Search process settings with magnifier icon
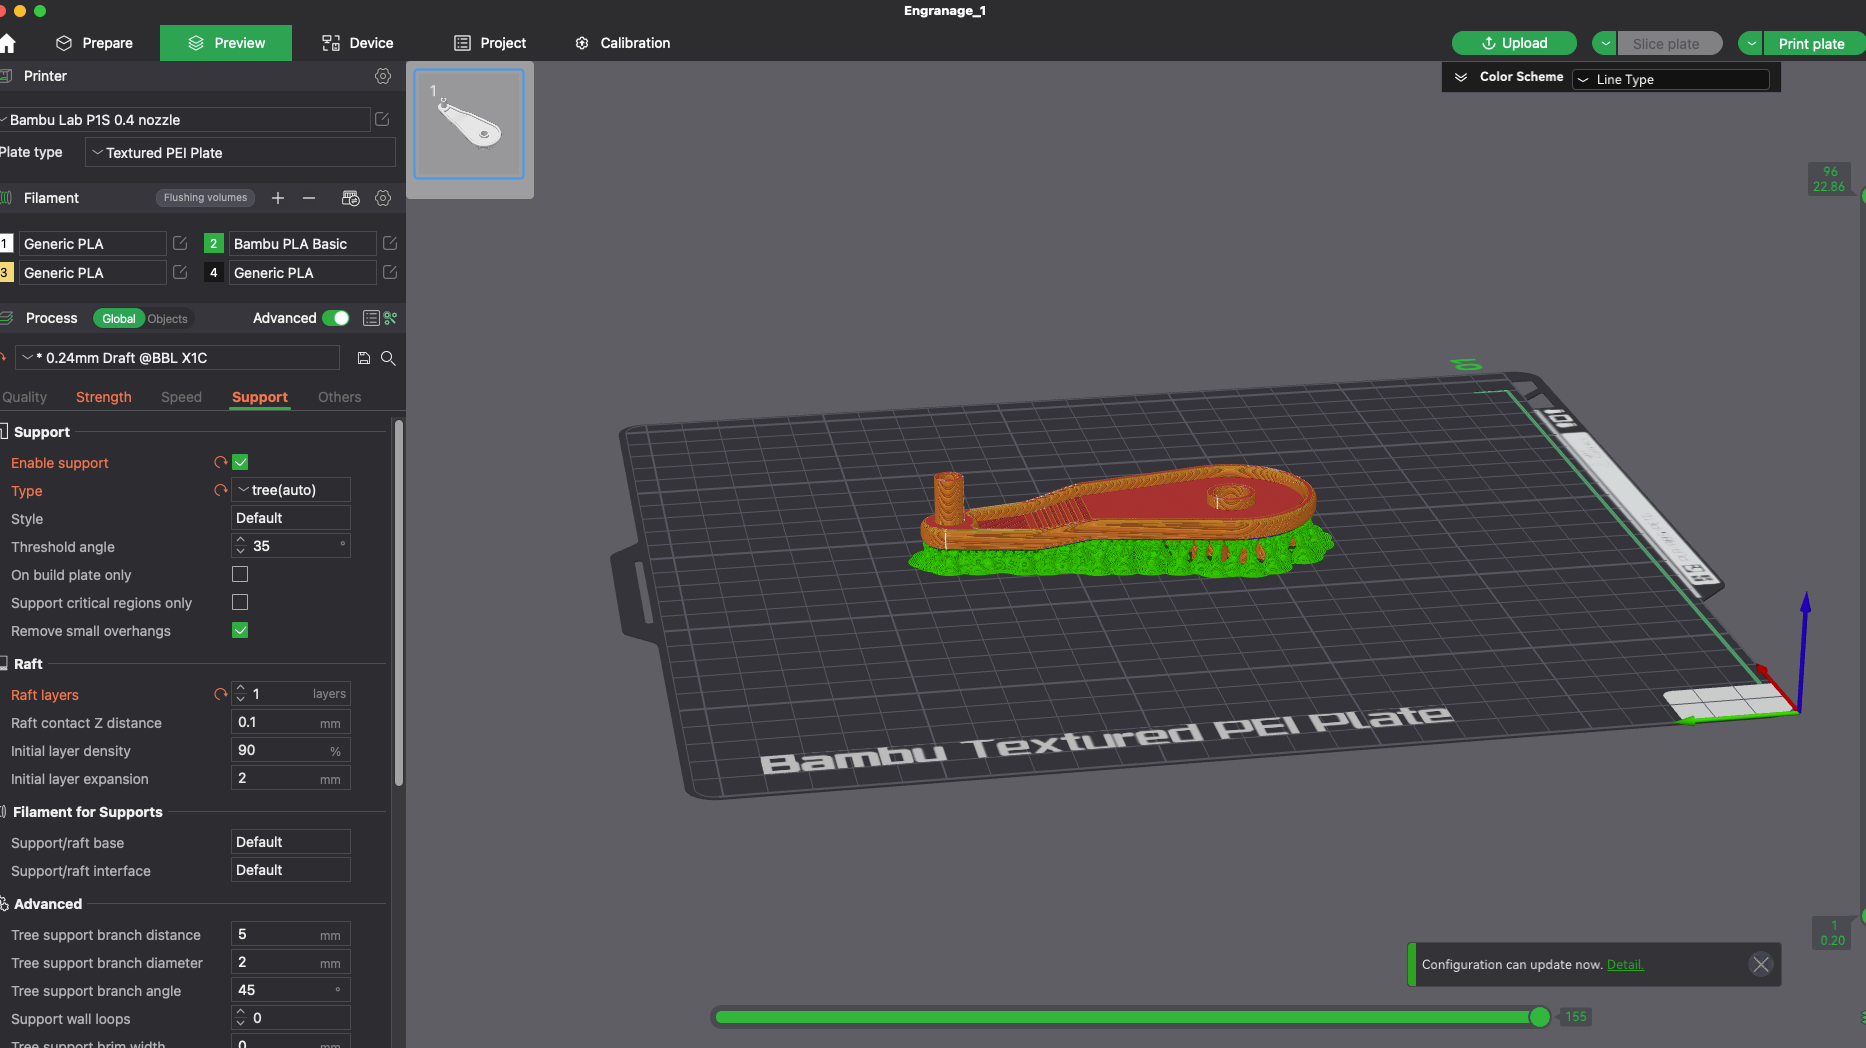 click(388, 358)
